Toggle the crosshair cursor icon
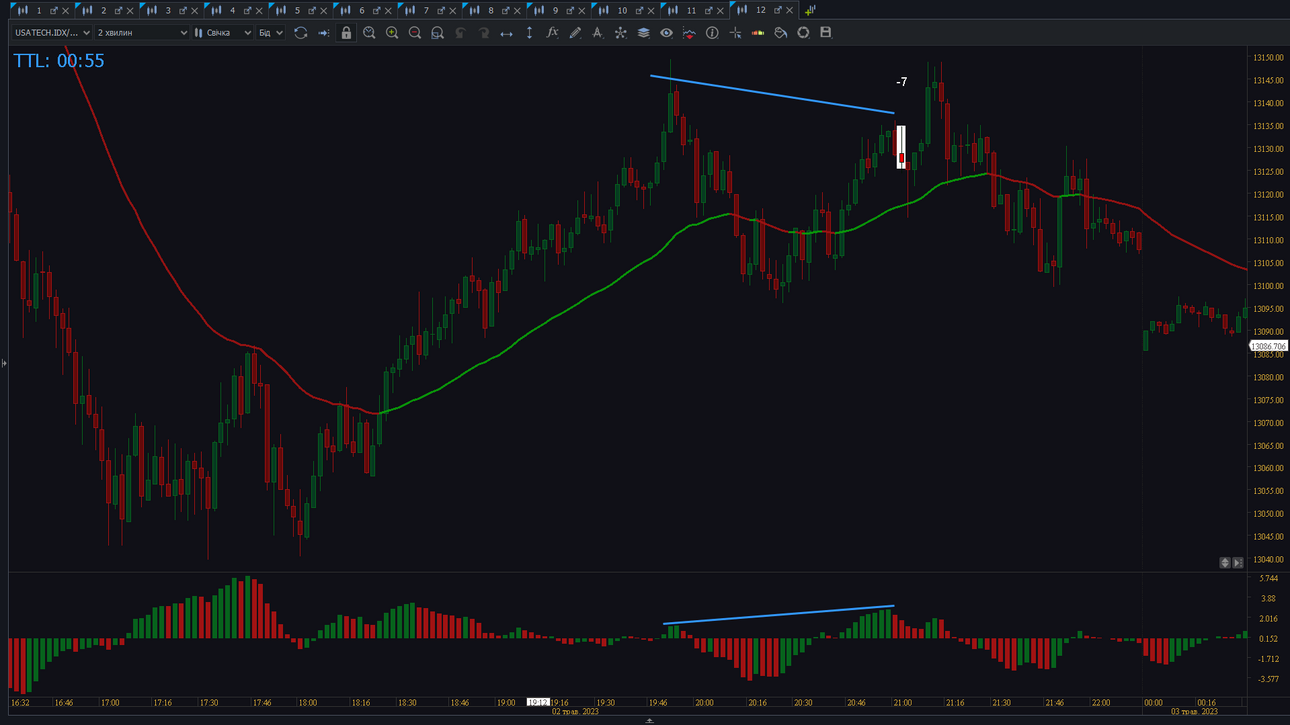1290x725 pixels. (735, 33)
